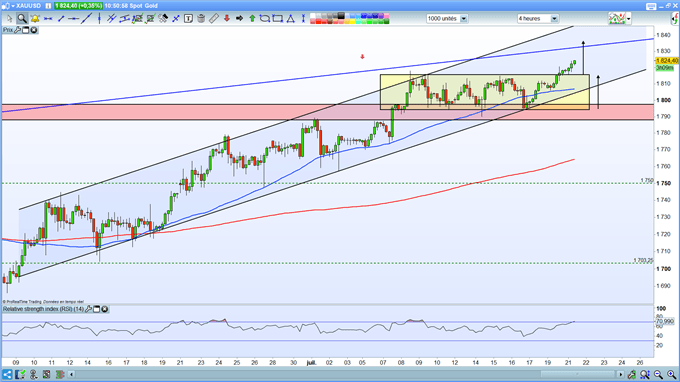Click the timeline scroll left arrow

tap(72, 374)
